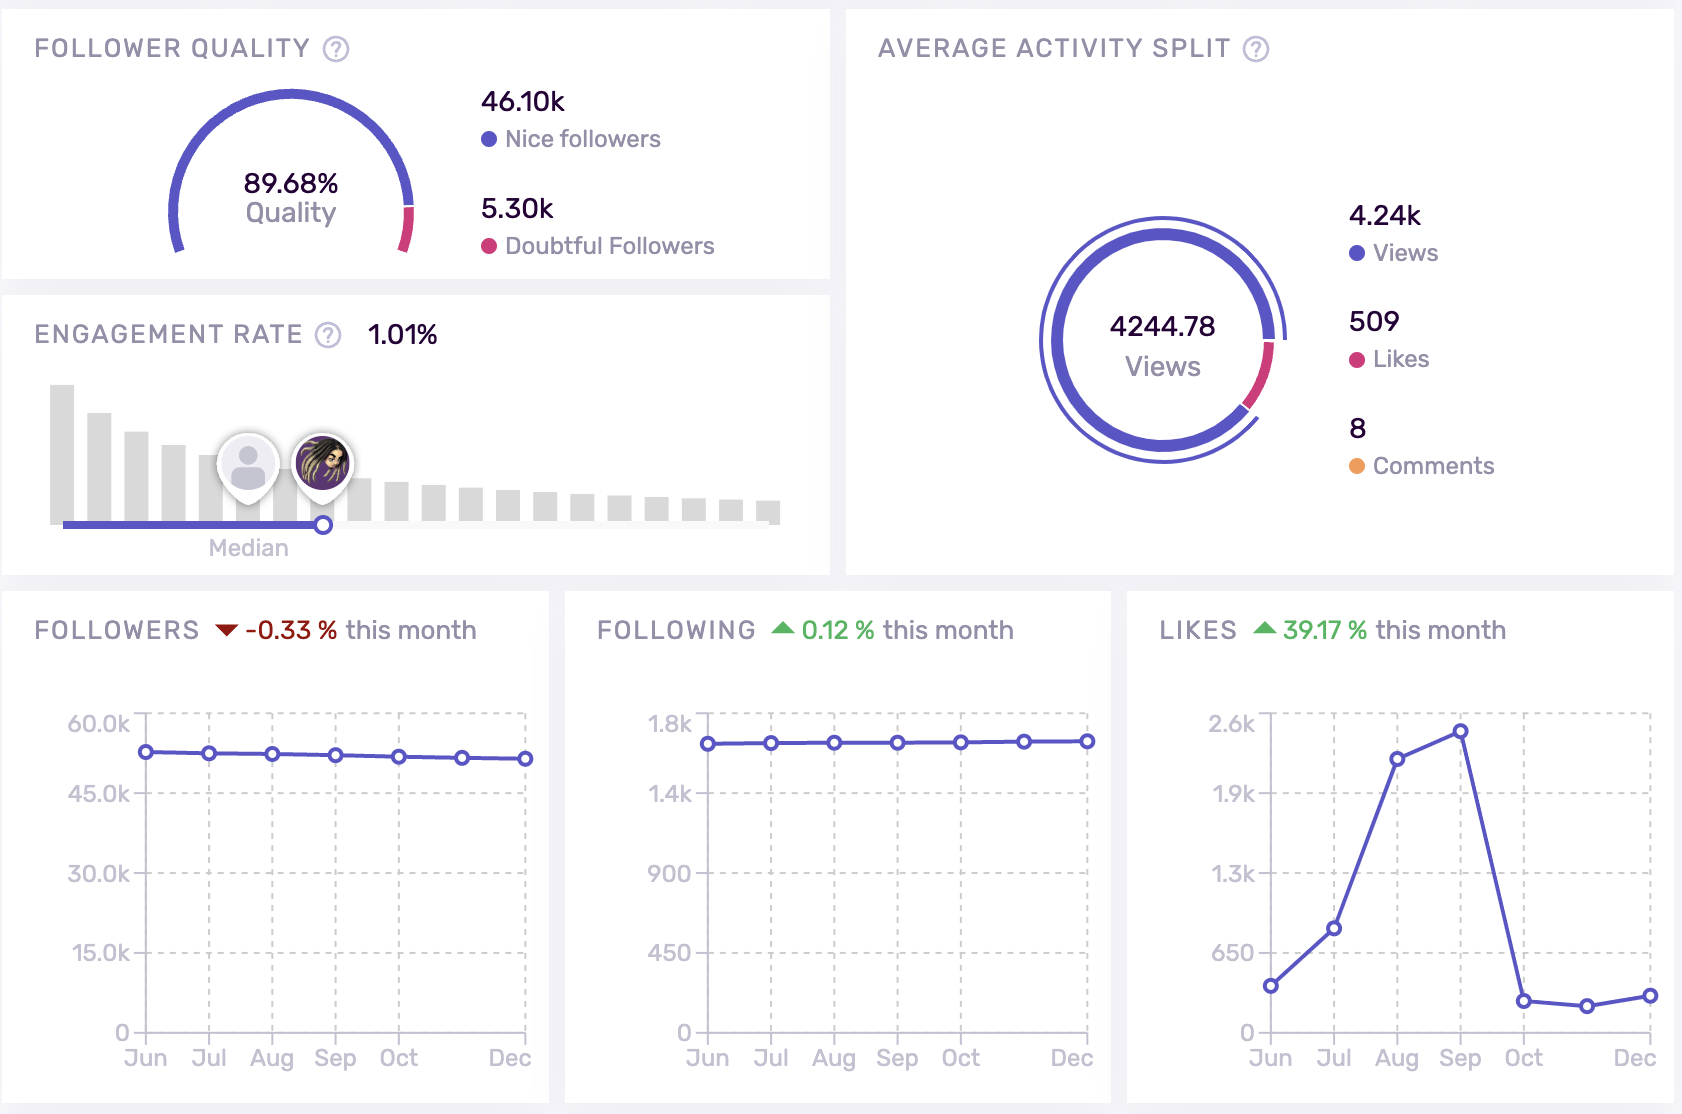Image resolution: width=1682 pixels, height=1114 pixels.
Task: Click the Likes legend dot
Action: click(1356, 360)
